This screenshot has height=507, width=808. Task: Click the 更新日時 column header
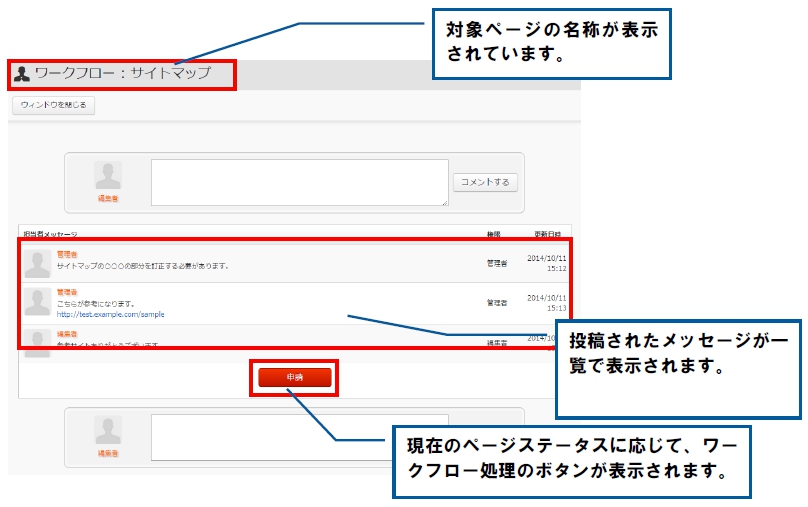(x=547, y=234)
